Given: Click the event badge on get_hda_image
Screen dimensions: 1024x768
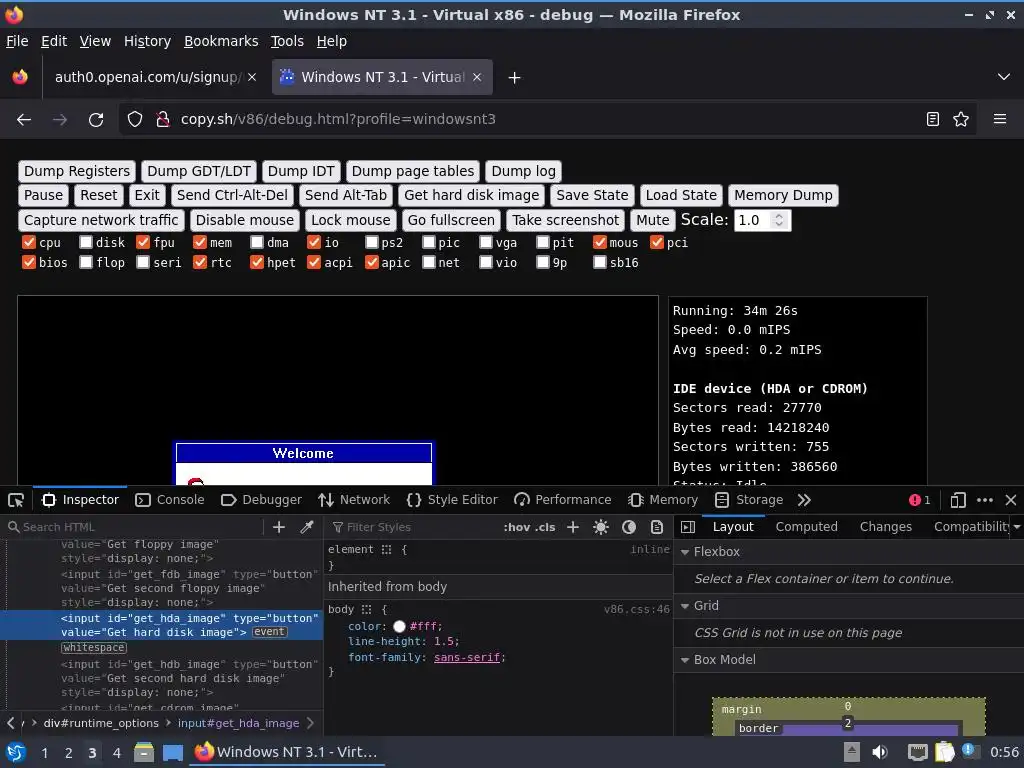Looking at the screenshot, I should (x=269, y=632).
